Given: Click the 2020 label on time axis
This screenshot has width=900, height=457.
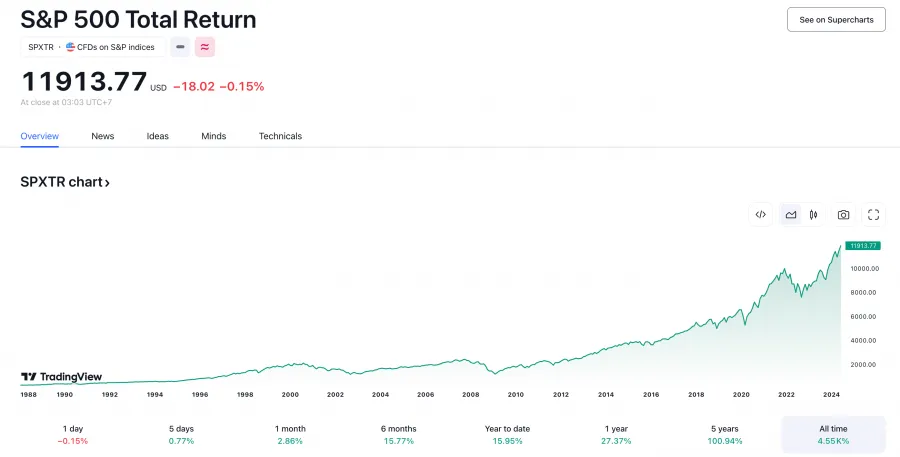Looking at the screenshot, I should click(x=741, y=394).
